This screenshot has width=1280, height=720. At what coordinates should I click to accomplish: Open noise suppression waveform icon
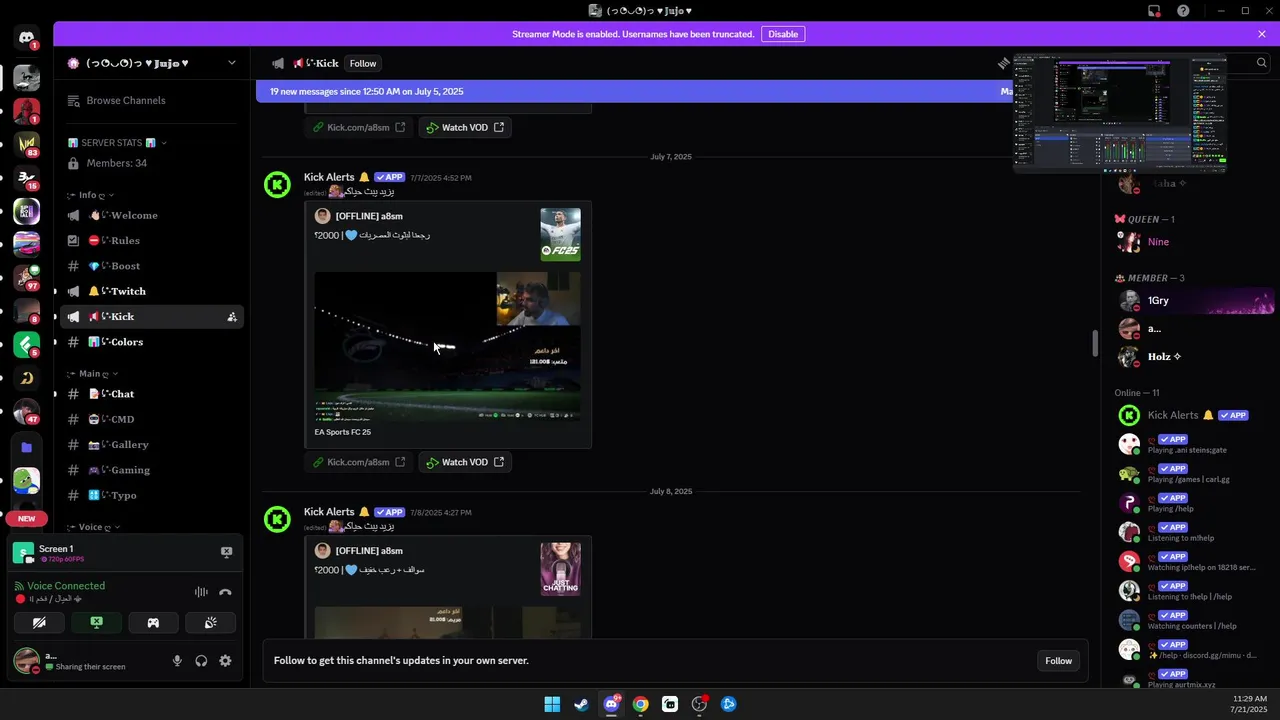click(x=201, y=592)
